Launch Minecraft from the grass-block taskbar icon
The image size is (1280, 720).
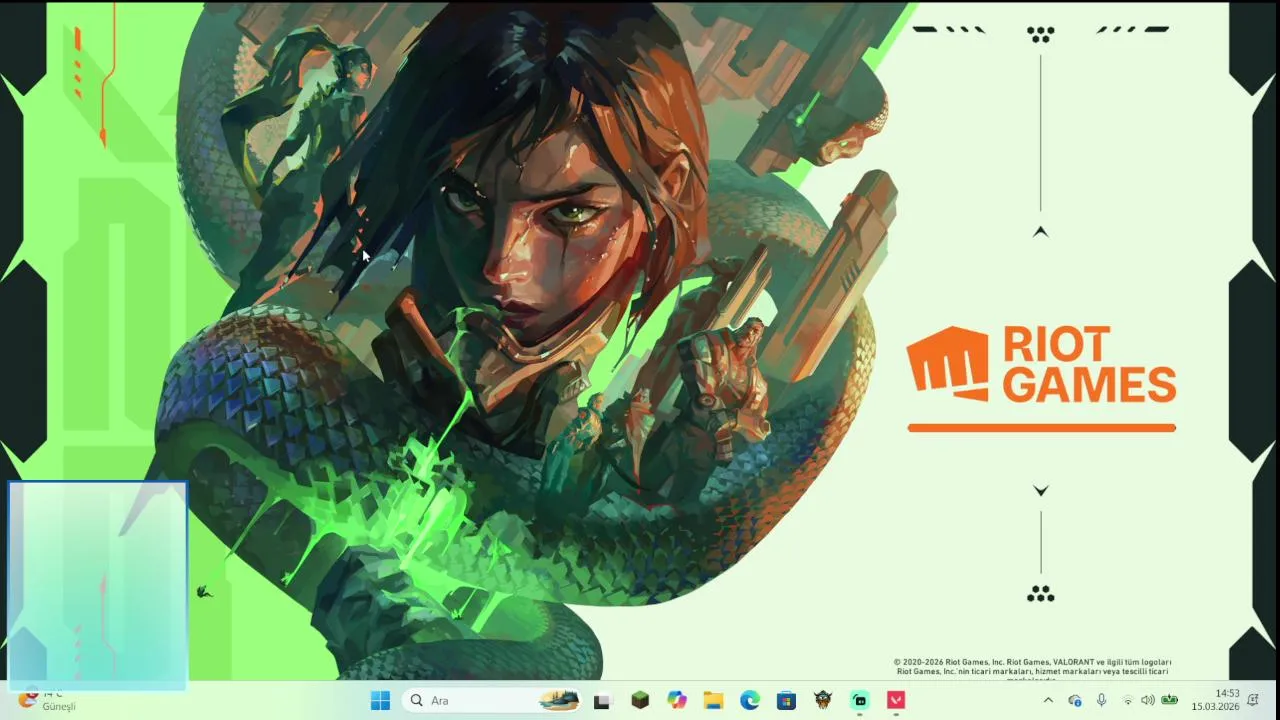(x=640, y=701)
